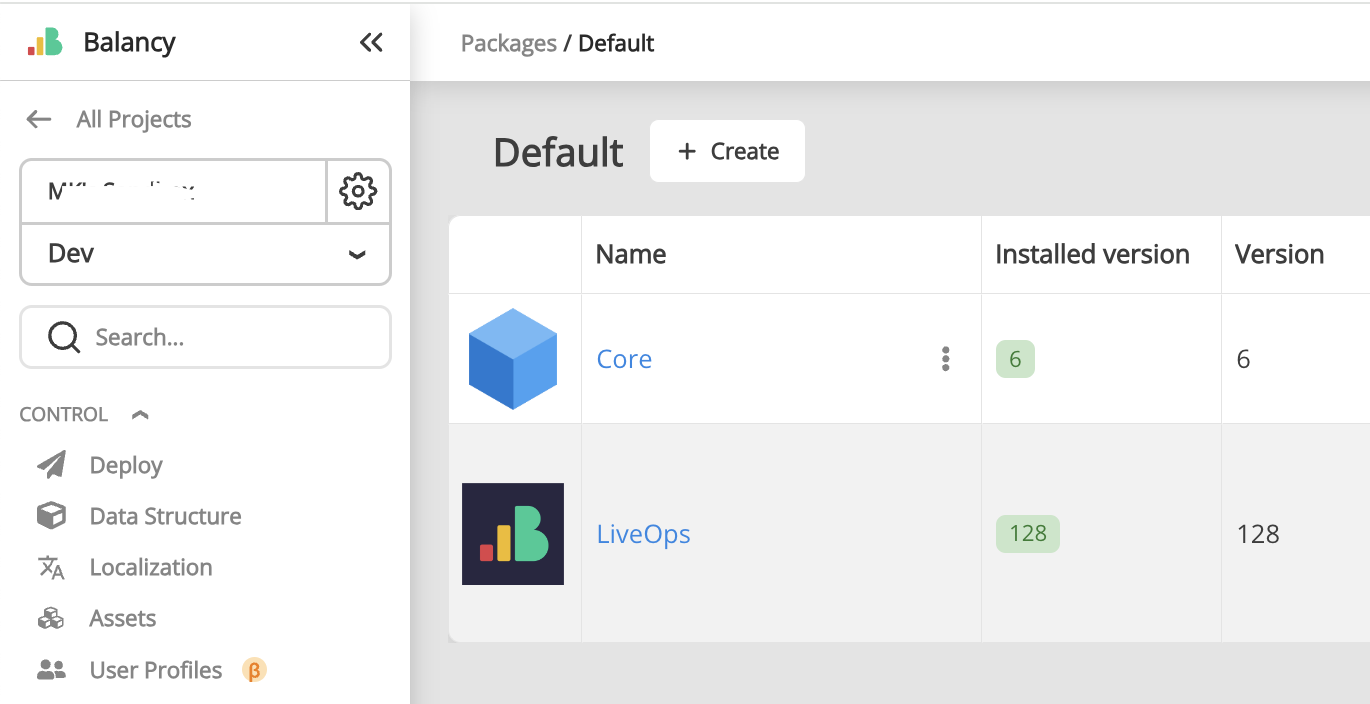Click the back arrow beside All Projects
Image resolution: width=1370 pixels, height=704 pixels.
[x=39, y=119]
